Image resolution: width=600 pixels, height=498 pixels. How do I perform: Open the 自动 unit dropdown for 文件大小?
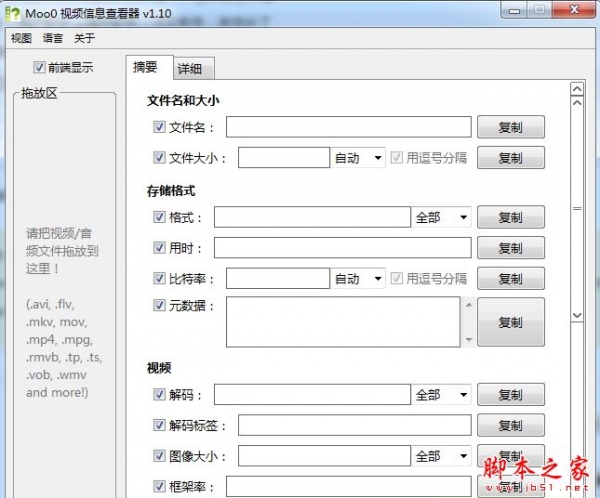(358, 158)
